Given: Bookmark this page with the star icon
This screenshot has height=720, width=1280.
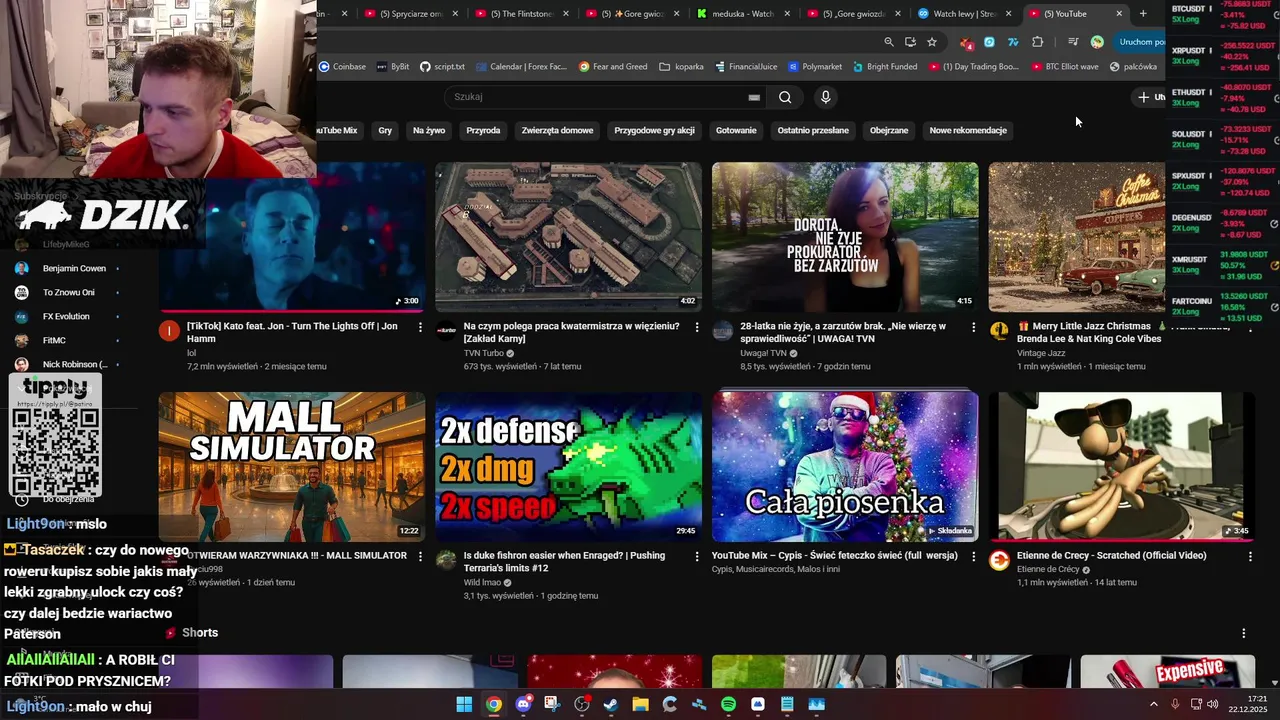Looking at the screenshot, I should pyautogui.click(x=932, y=42).
